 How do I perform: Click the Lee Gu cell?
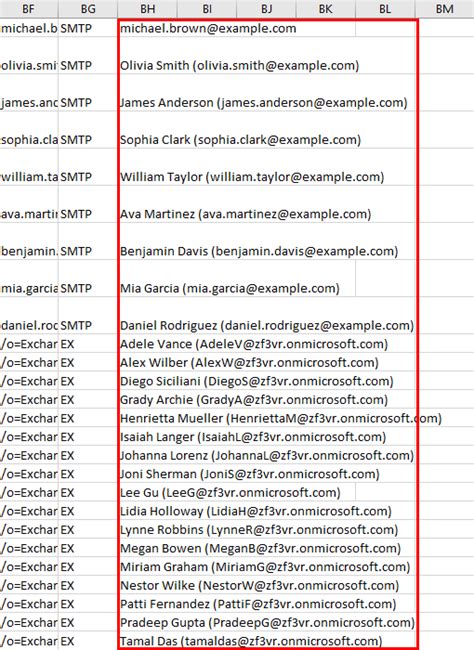(230, 492)
